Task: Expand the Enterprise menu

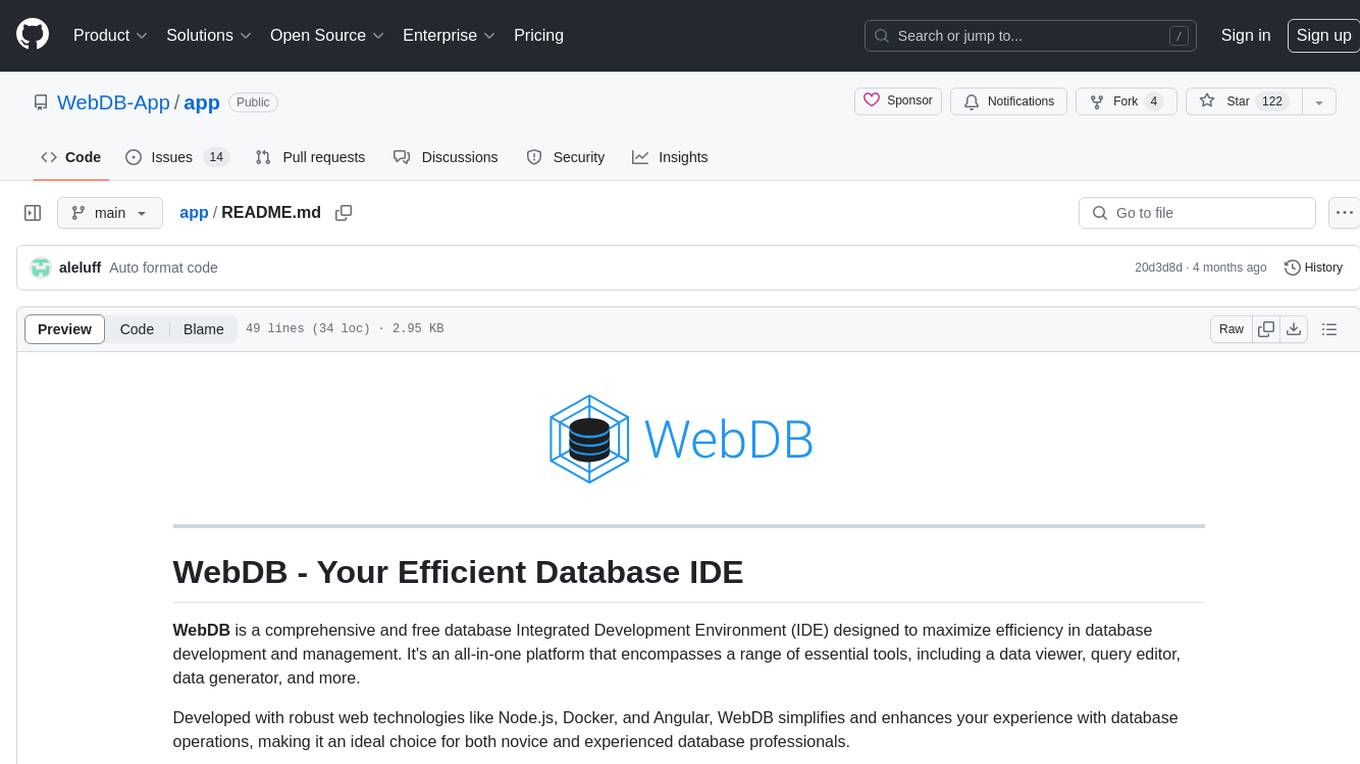Action: 449,35
